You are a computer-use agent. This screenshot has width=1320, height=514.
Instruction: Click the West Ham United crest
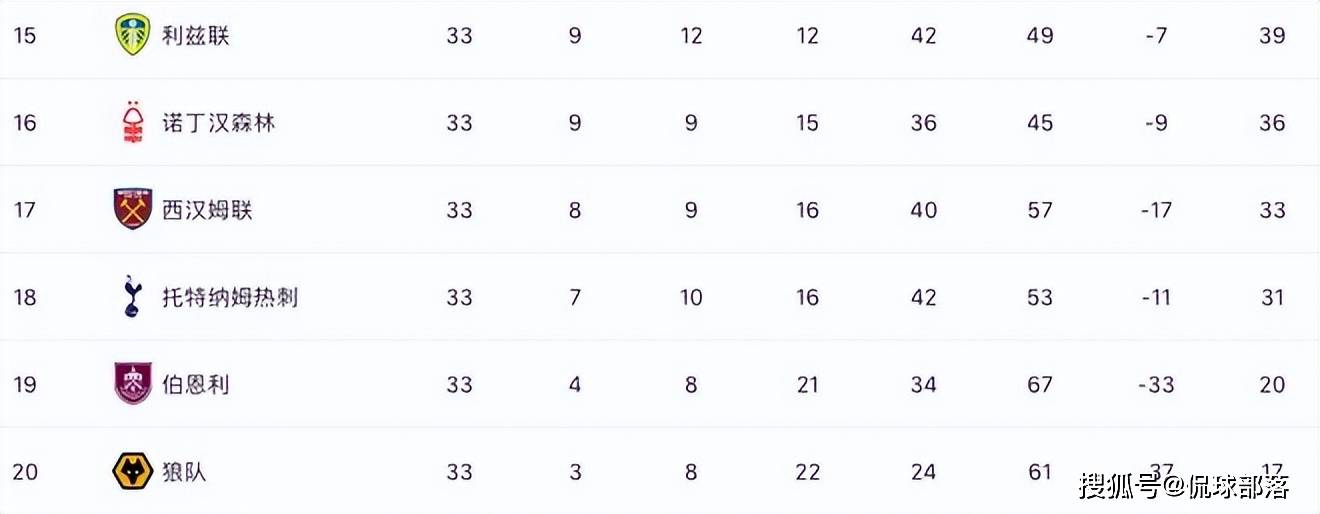pos(133,210)
